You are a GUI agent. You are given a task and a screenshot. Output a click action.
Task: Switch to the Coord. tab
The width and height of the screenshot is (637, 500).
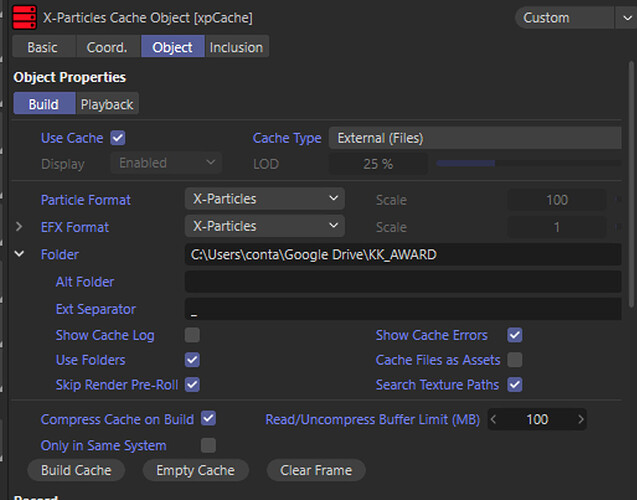pyautogui.click(x=107, y=48)
